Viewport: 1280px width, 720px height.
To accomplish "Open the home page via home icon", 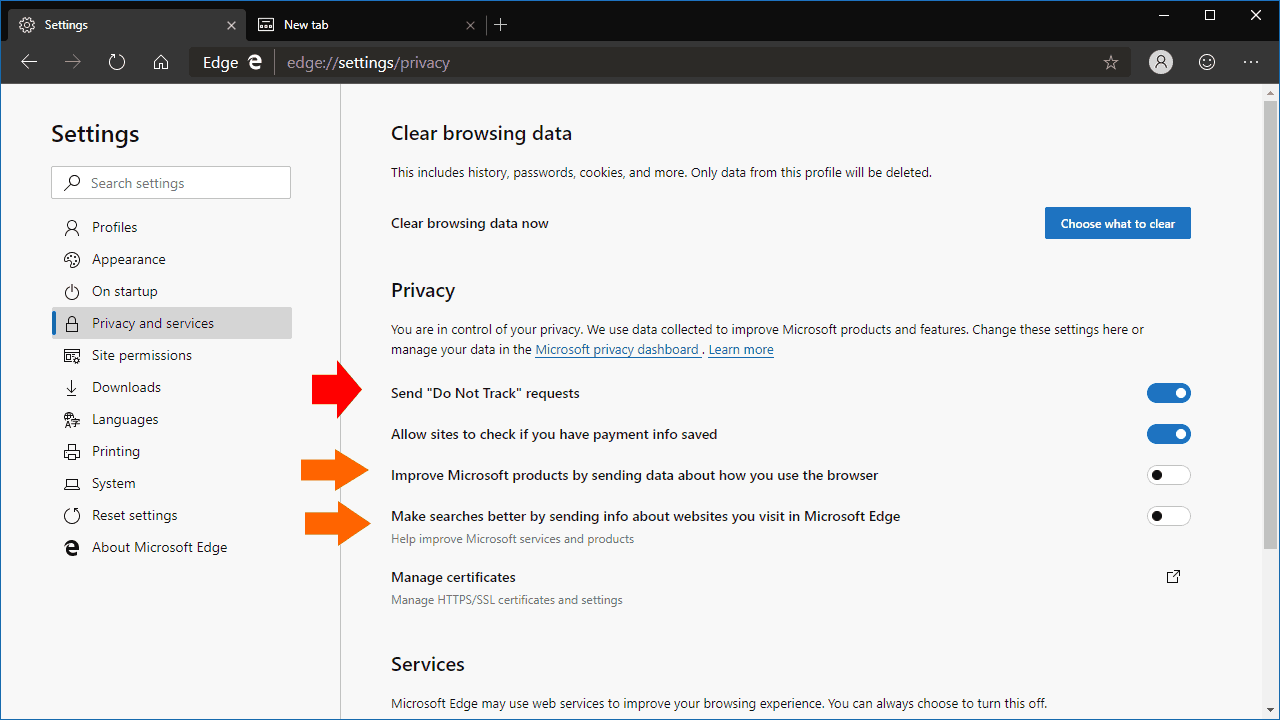I will click(161, 62).
